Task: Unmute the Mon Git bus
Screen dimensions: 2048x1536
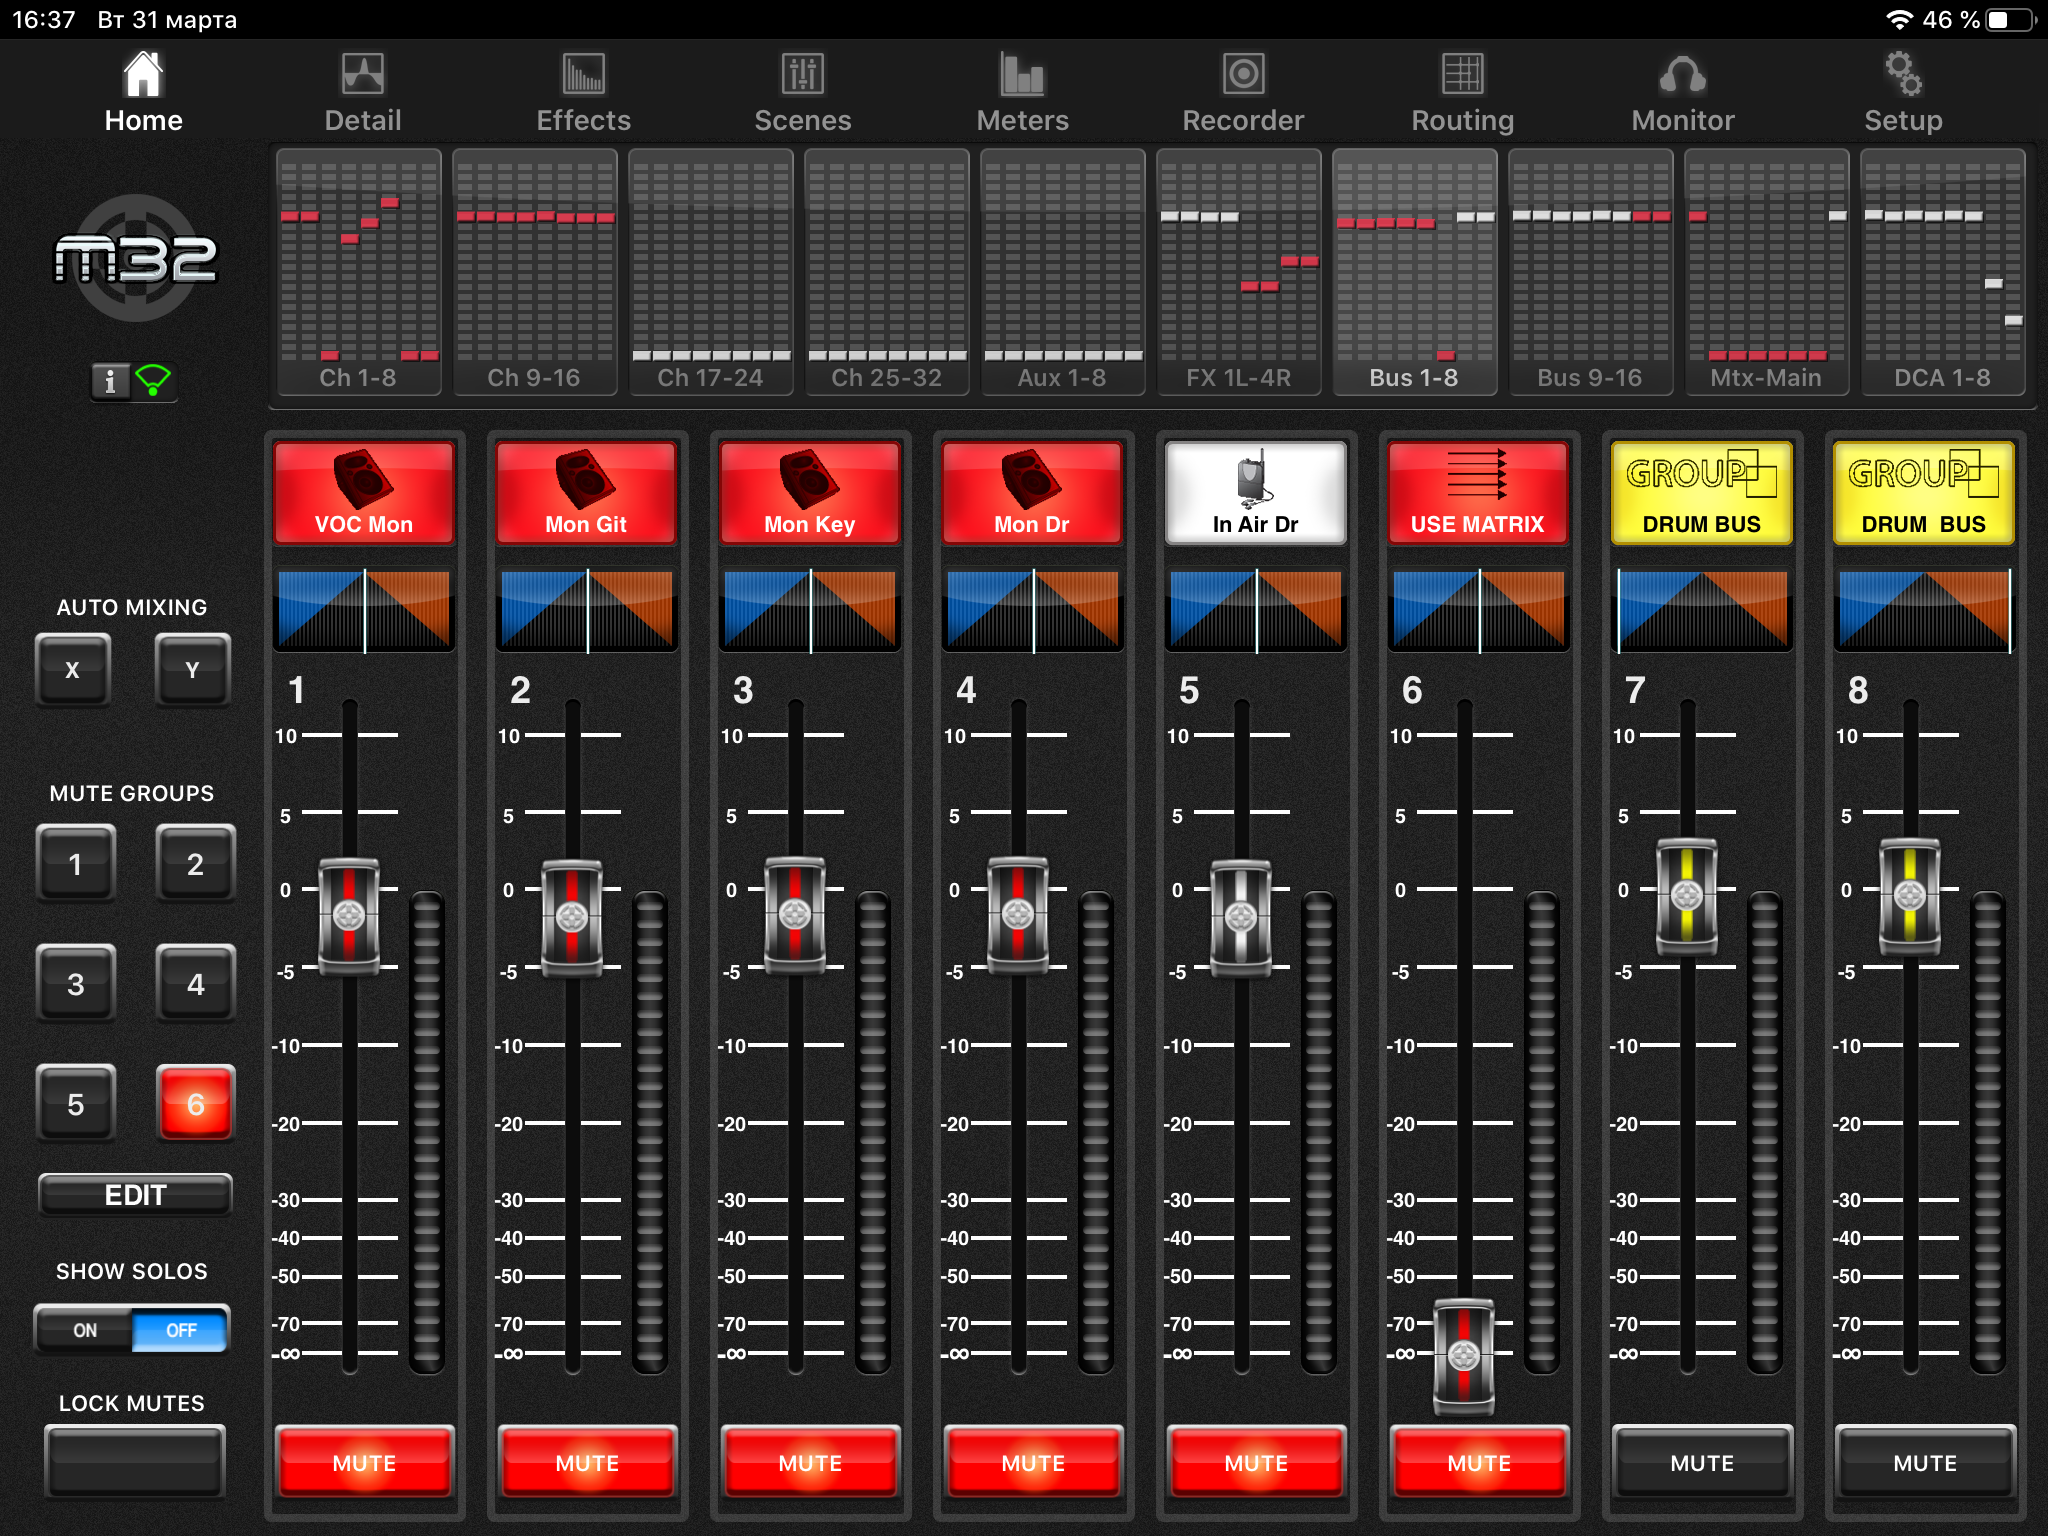Action: (587, 1462)
